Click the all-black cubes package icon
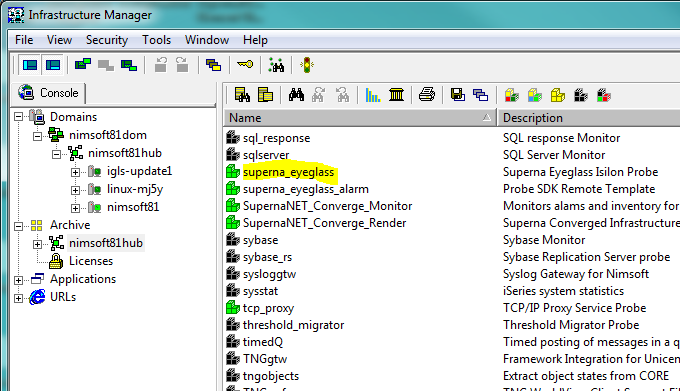Screen dimensions: 680x391 pos(581,95)
